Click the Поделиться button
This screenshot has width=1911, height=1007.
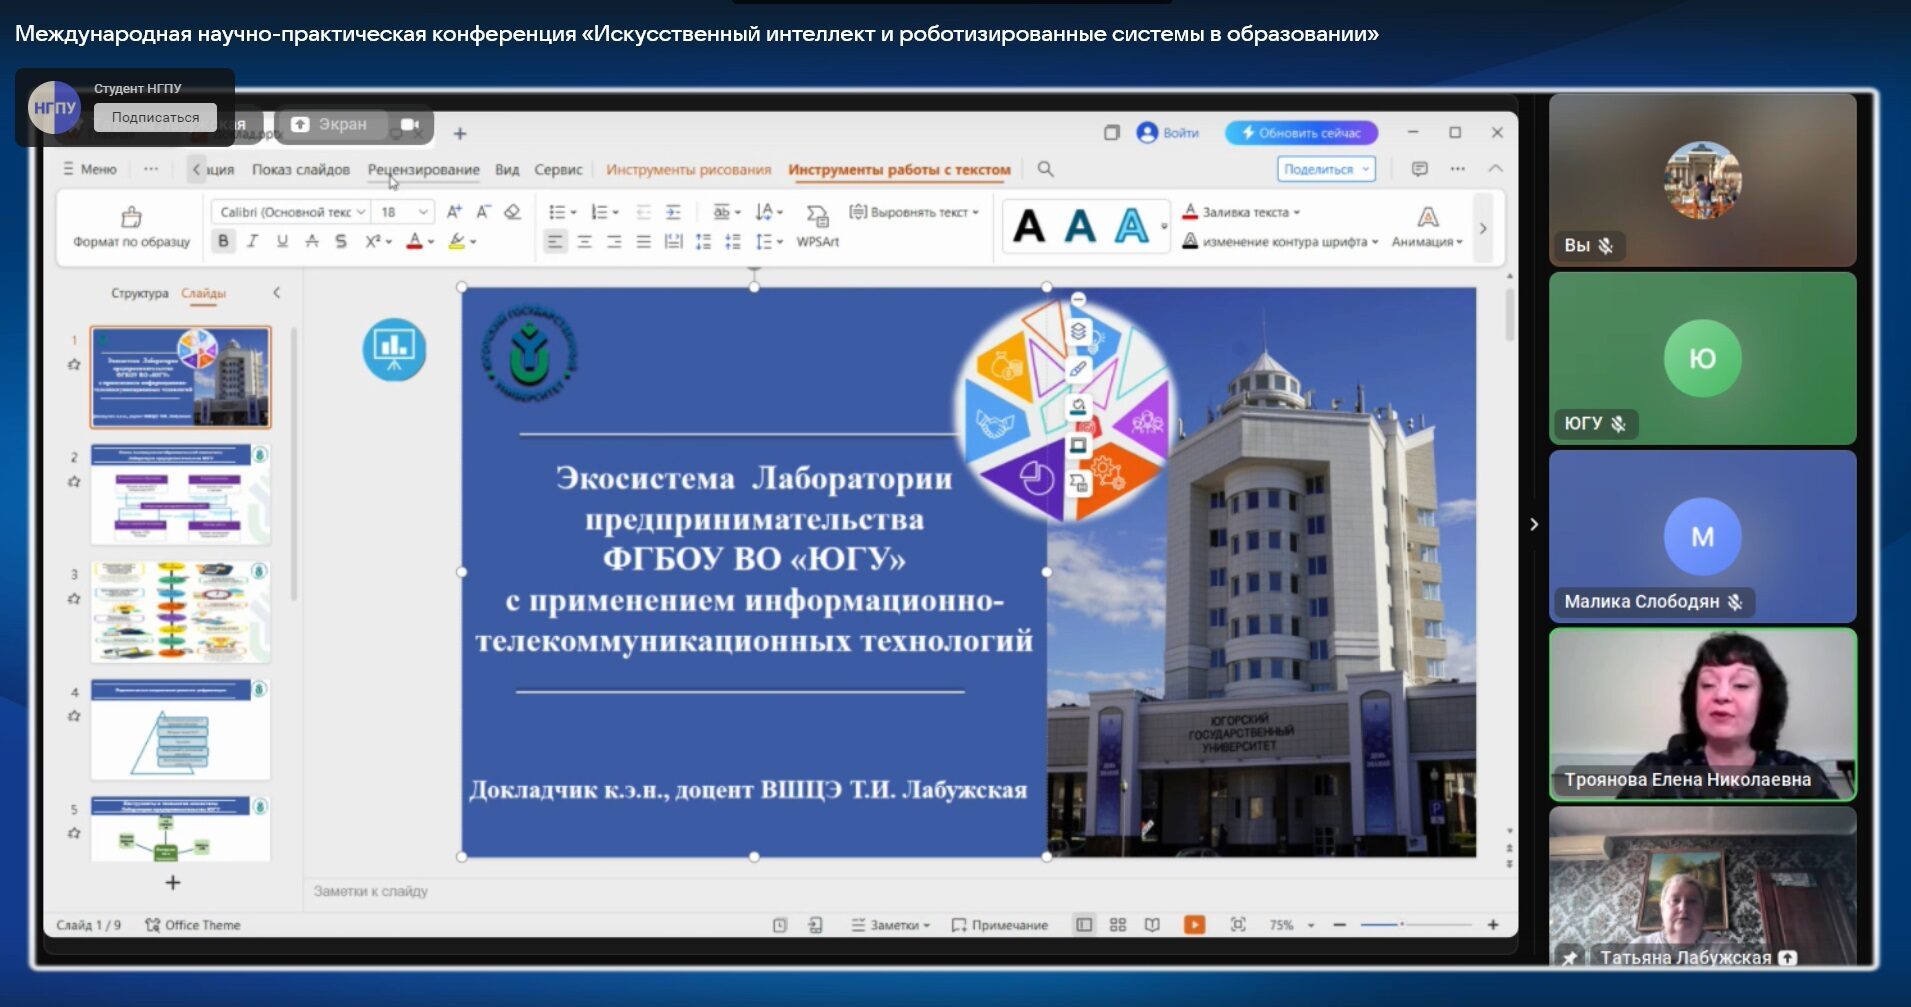[x=1325, y=169]
